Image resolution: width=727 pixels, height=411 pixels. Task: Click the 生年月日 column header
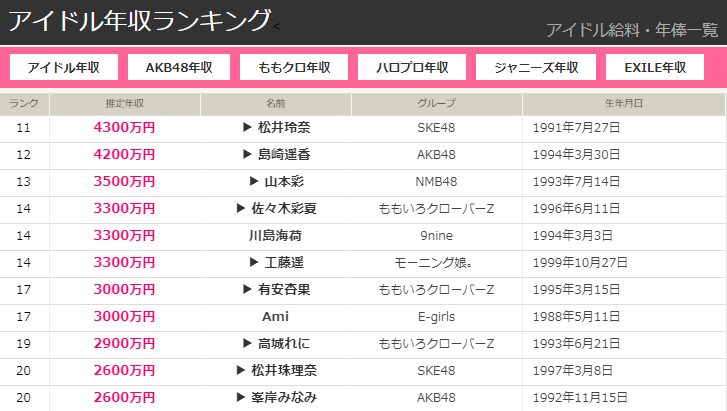pyautogui.click(x=624, y=103)
